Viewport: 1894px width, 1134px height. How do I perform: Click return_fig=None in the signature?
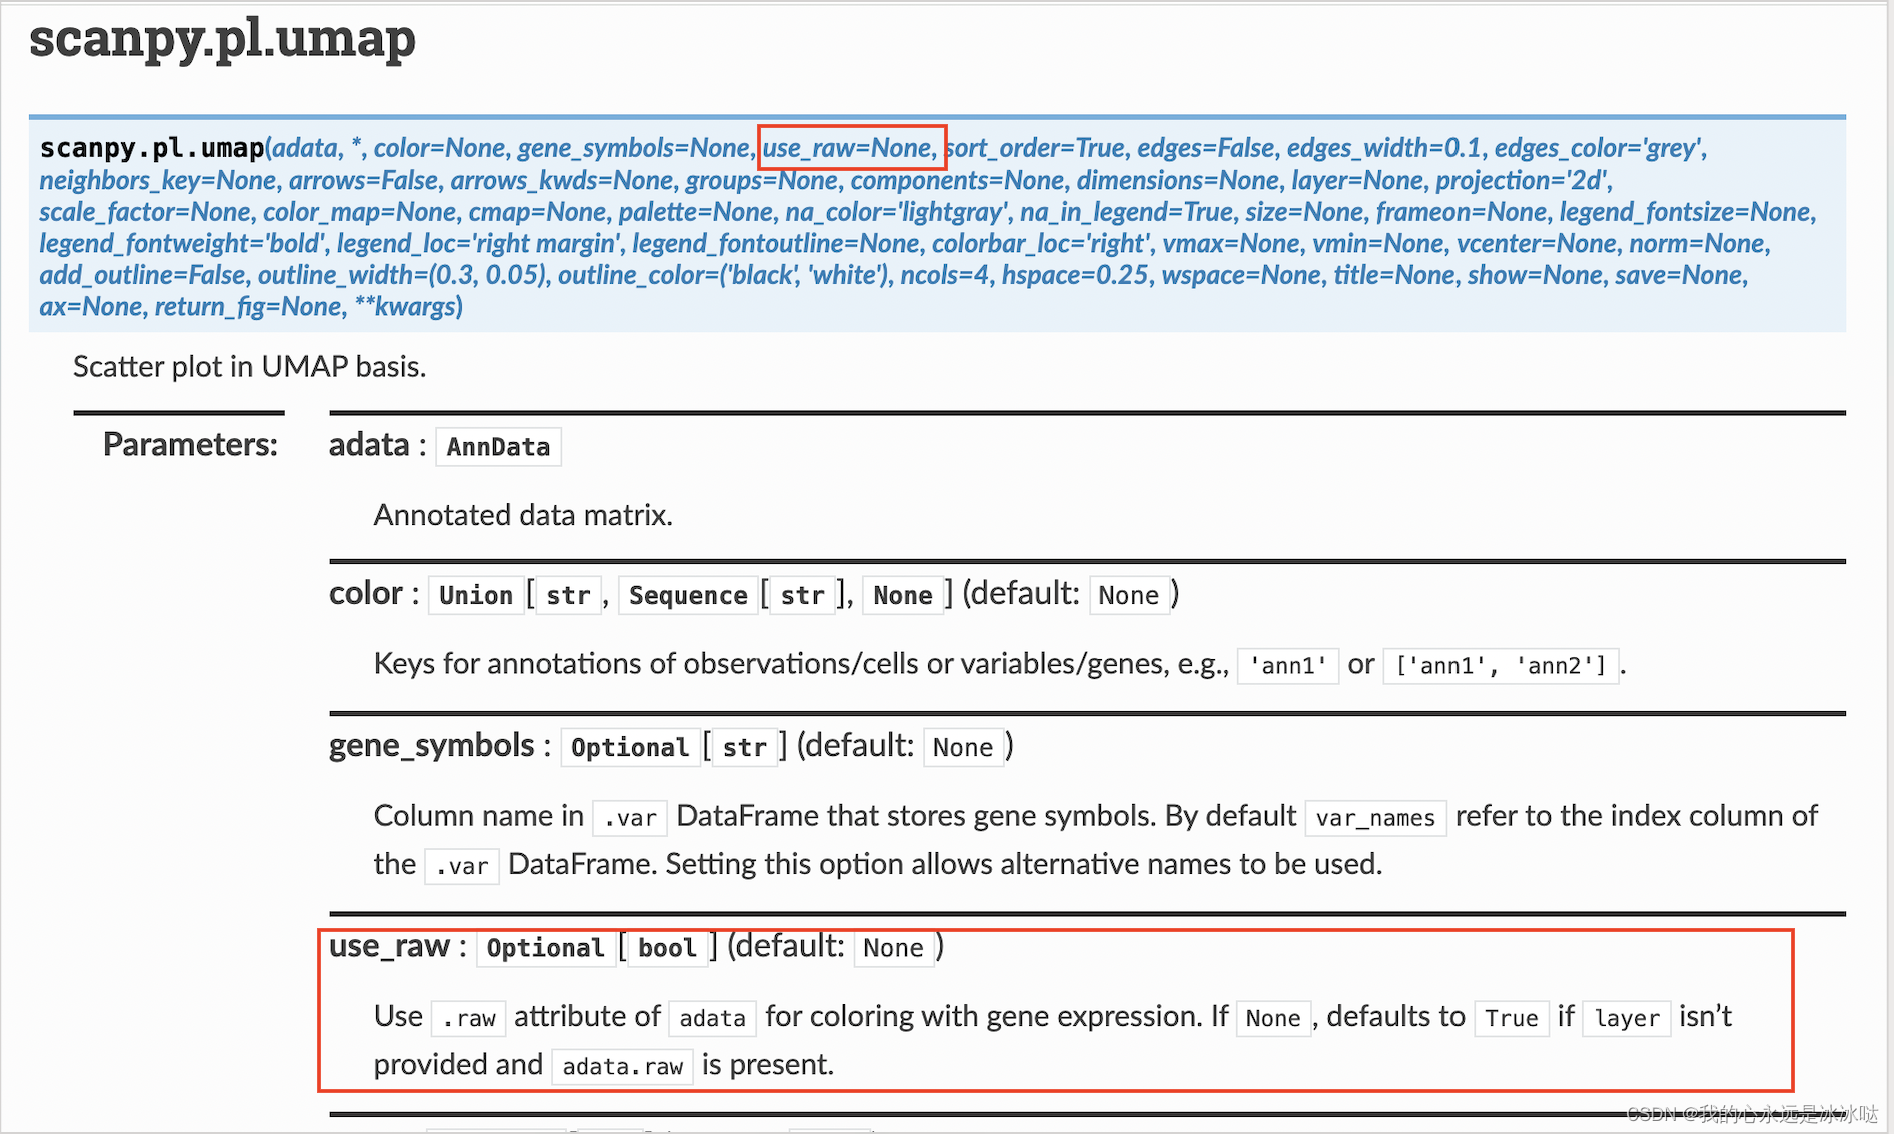coord(248,307)
